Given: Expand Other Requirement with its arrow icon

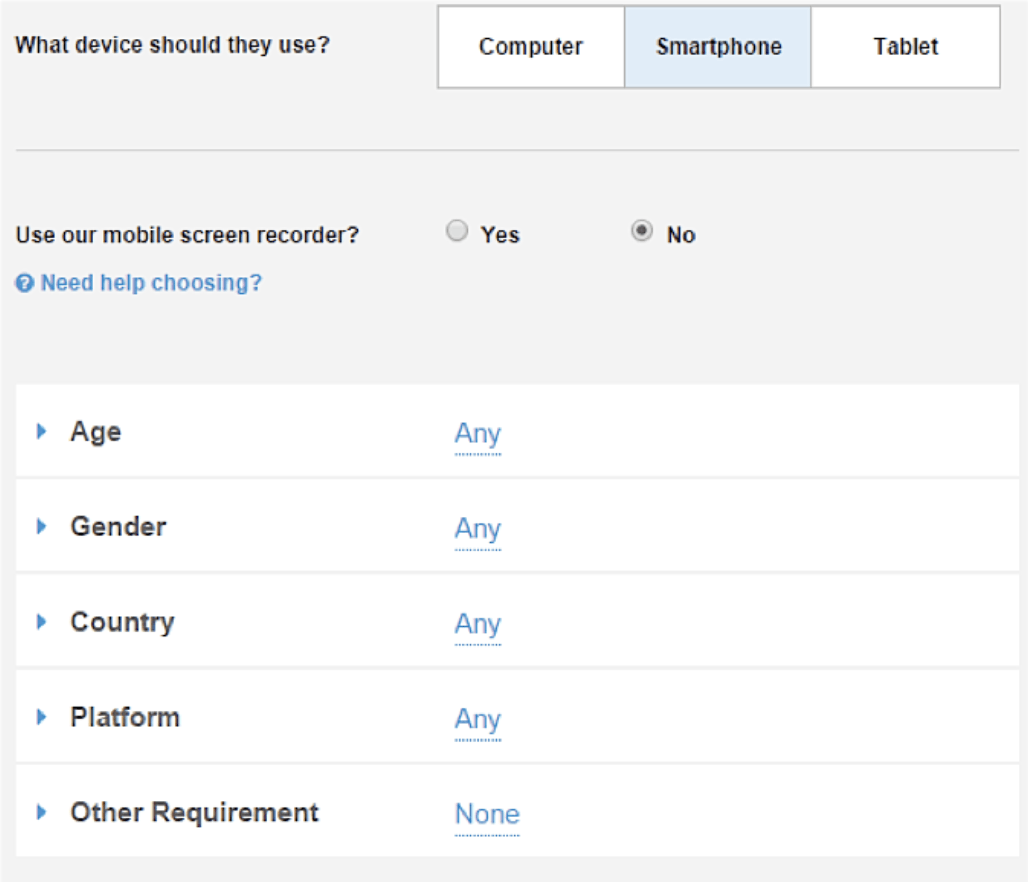Looking at the screenshot, I should pyautogui.click(x=42, y=812).
